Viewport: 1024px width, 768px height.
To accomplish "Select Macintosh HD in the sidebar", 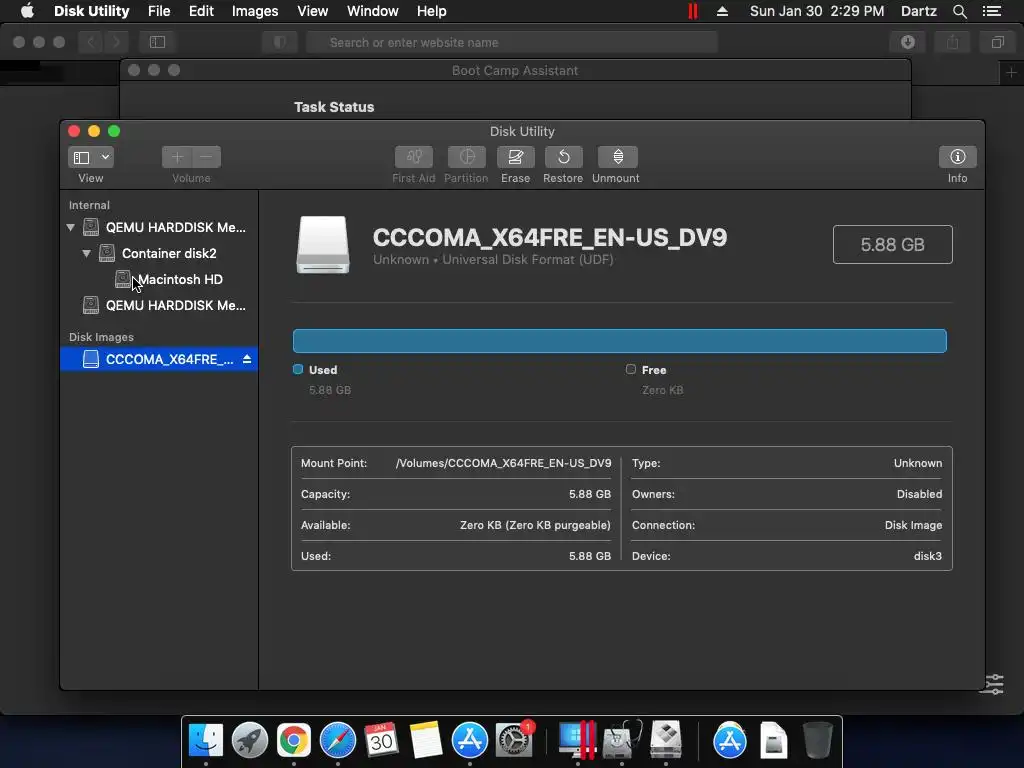I will (x=170, y=280).
